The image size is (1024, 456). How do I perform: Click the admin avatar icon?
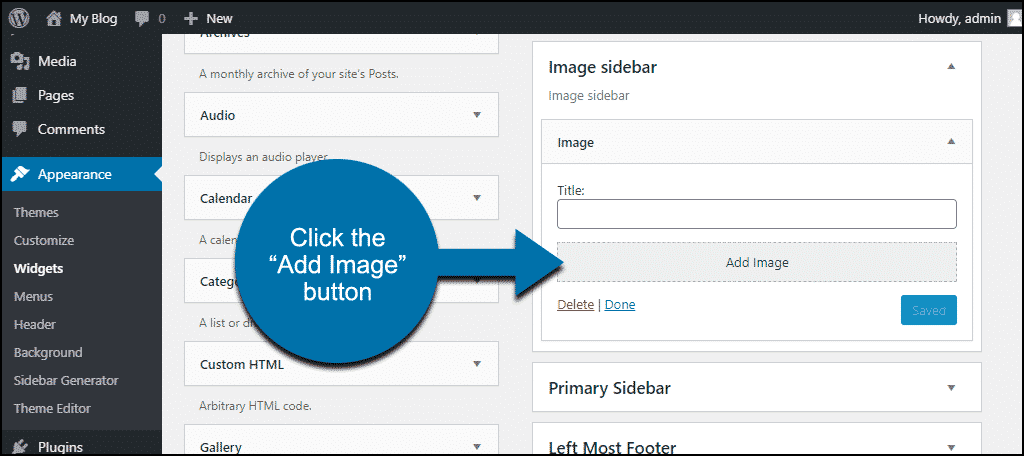click(x=1014, y=18)
